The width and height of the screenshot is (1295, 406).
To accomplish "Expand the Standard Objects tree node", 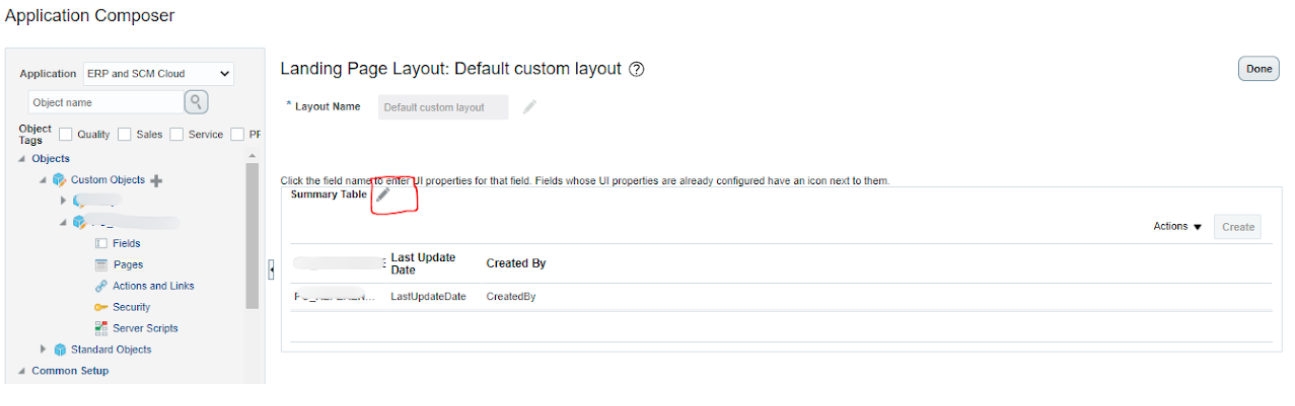I will tap(43, 349).
